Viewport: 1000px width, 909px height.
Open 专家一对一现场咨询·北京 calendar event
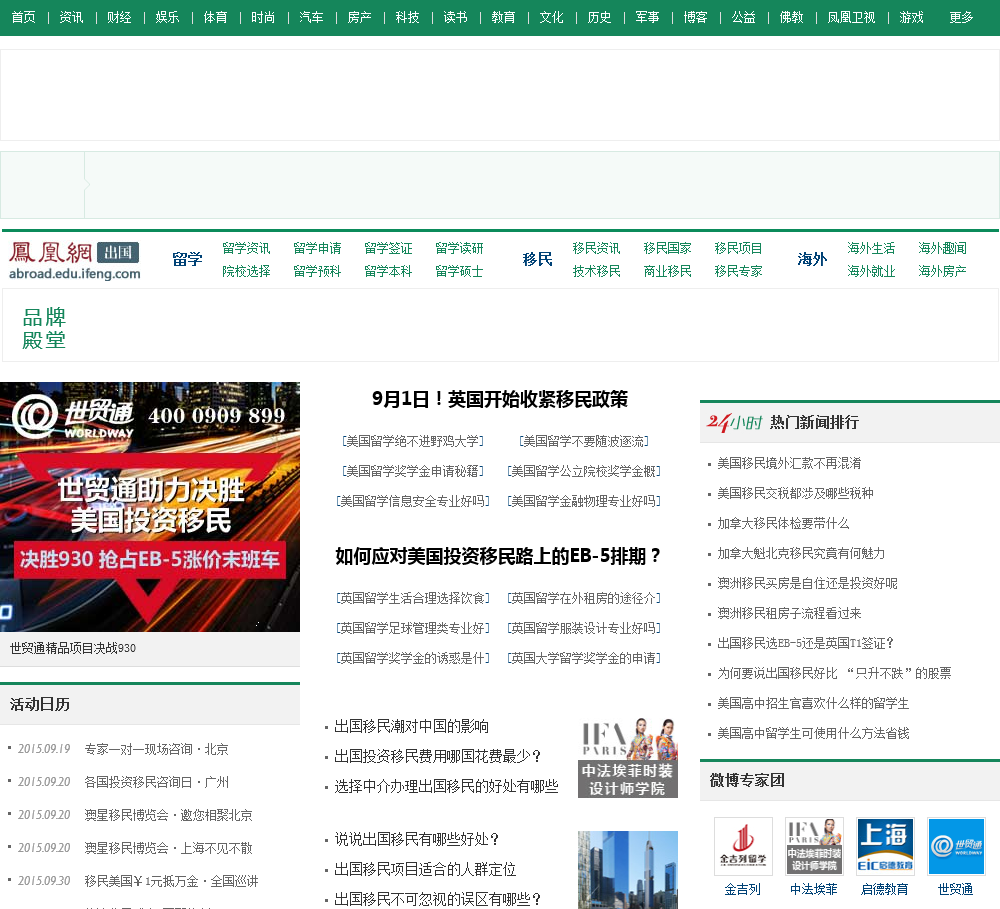tap(156, 749)
